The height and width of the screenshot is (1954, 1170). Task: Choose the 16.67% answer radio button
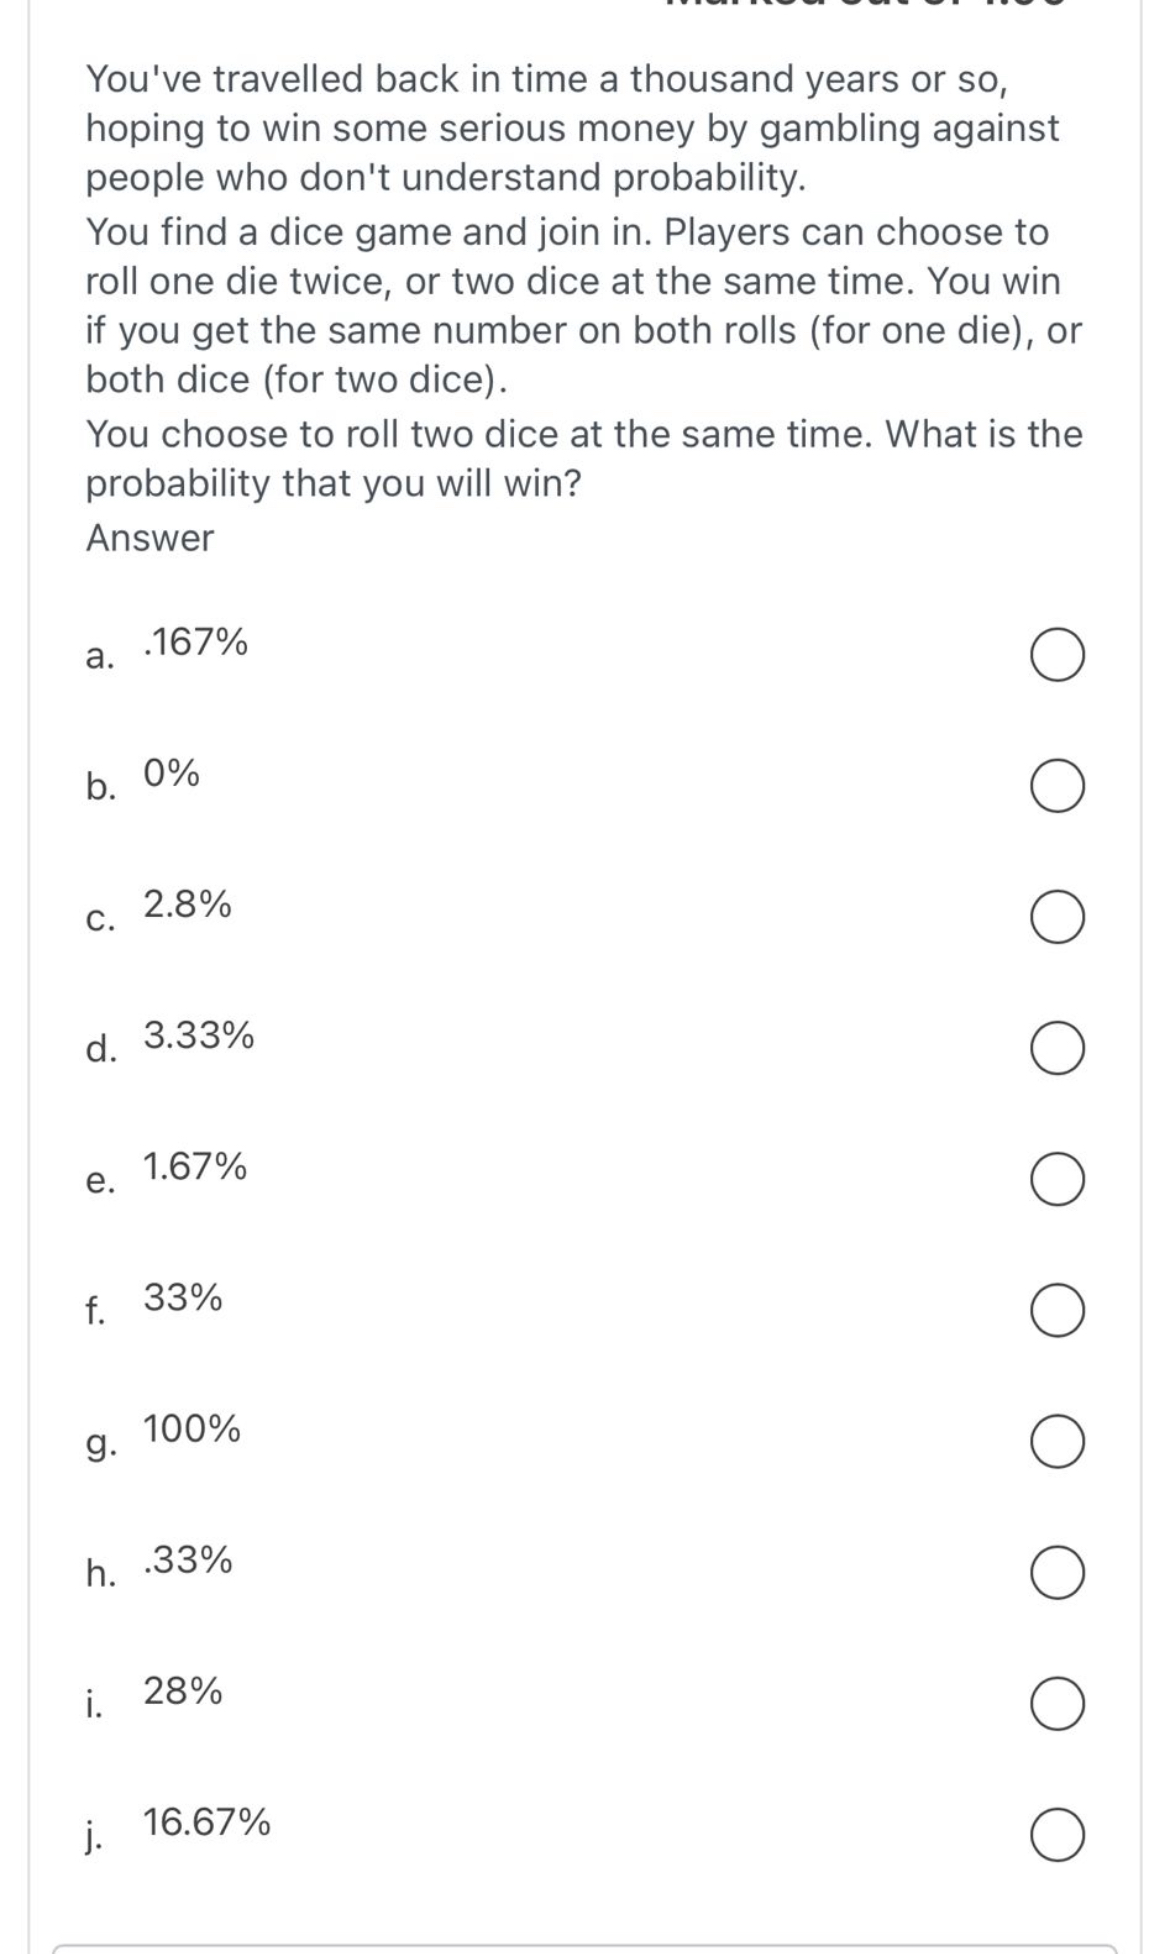click(x=1056, y=1835)
